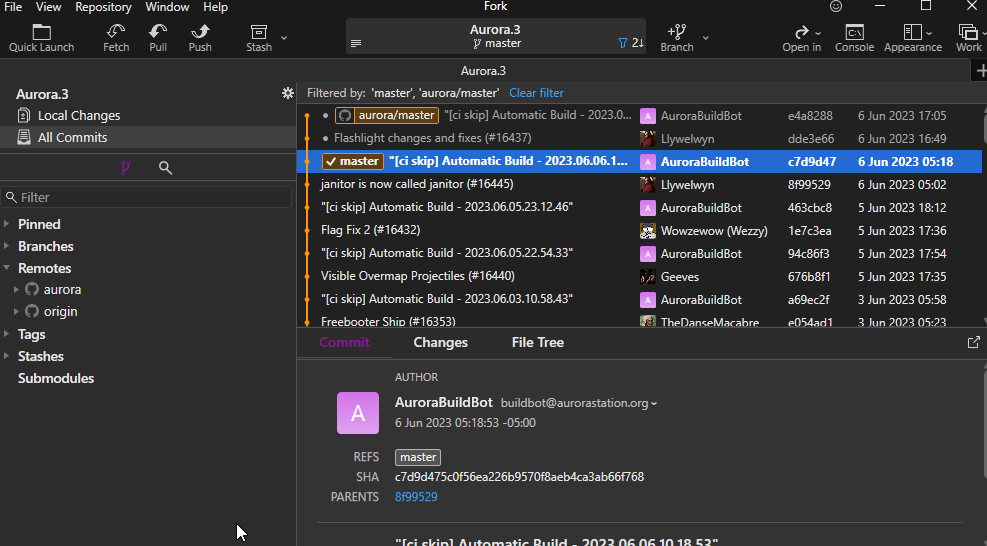Click the commit list vertical scrollbar

click(984, 126)
